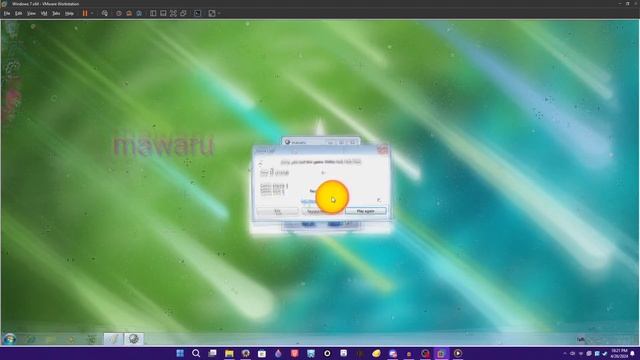Image resolution: width=640 pixels, height=360 pixels.
Task: Open the console view icon
Action: [198, 13]
